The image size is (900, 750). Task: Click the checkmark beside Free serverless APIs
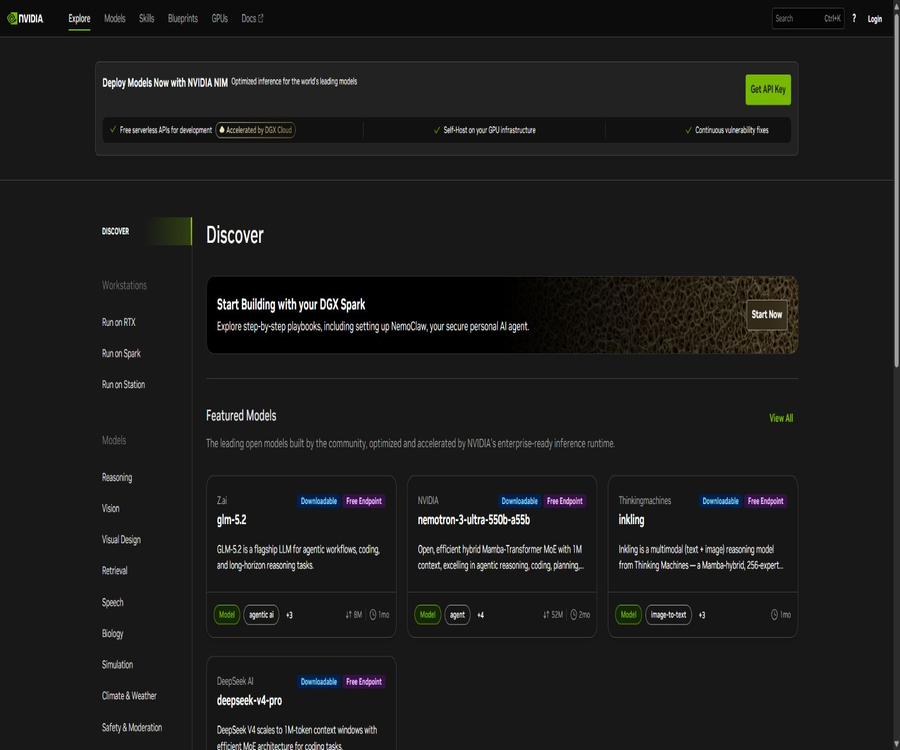coord(113,130)
